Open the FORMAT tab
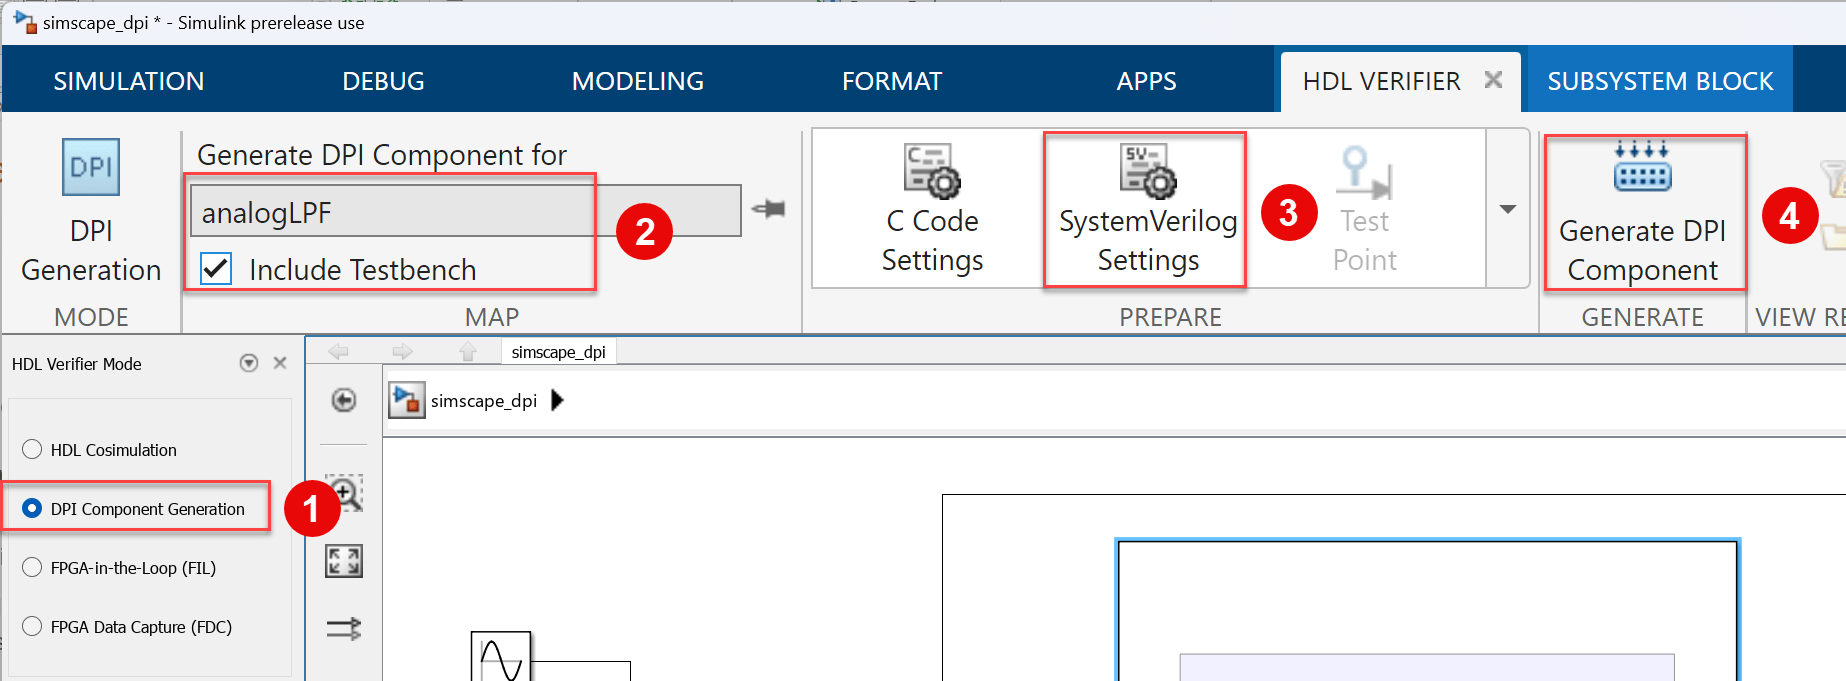The height and width of the screenshot is (681, 1846). (x=892, y=81)
